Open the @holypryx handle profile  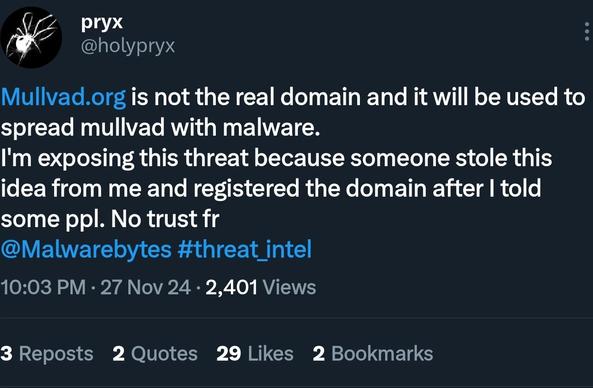[x=128, y=47]
